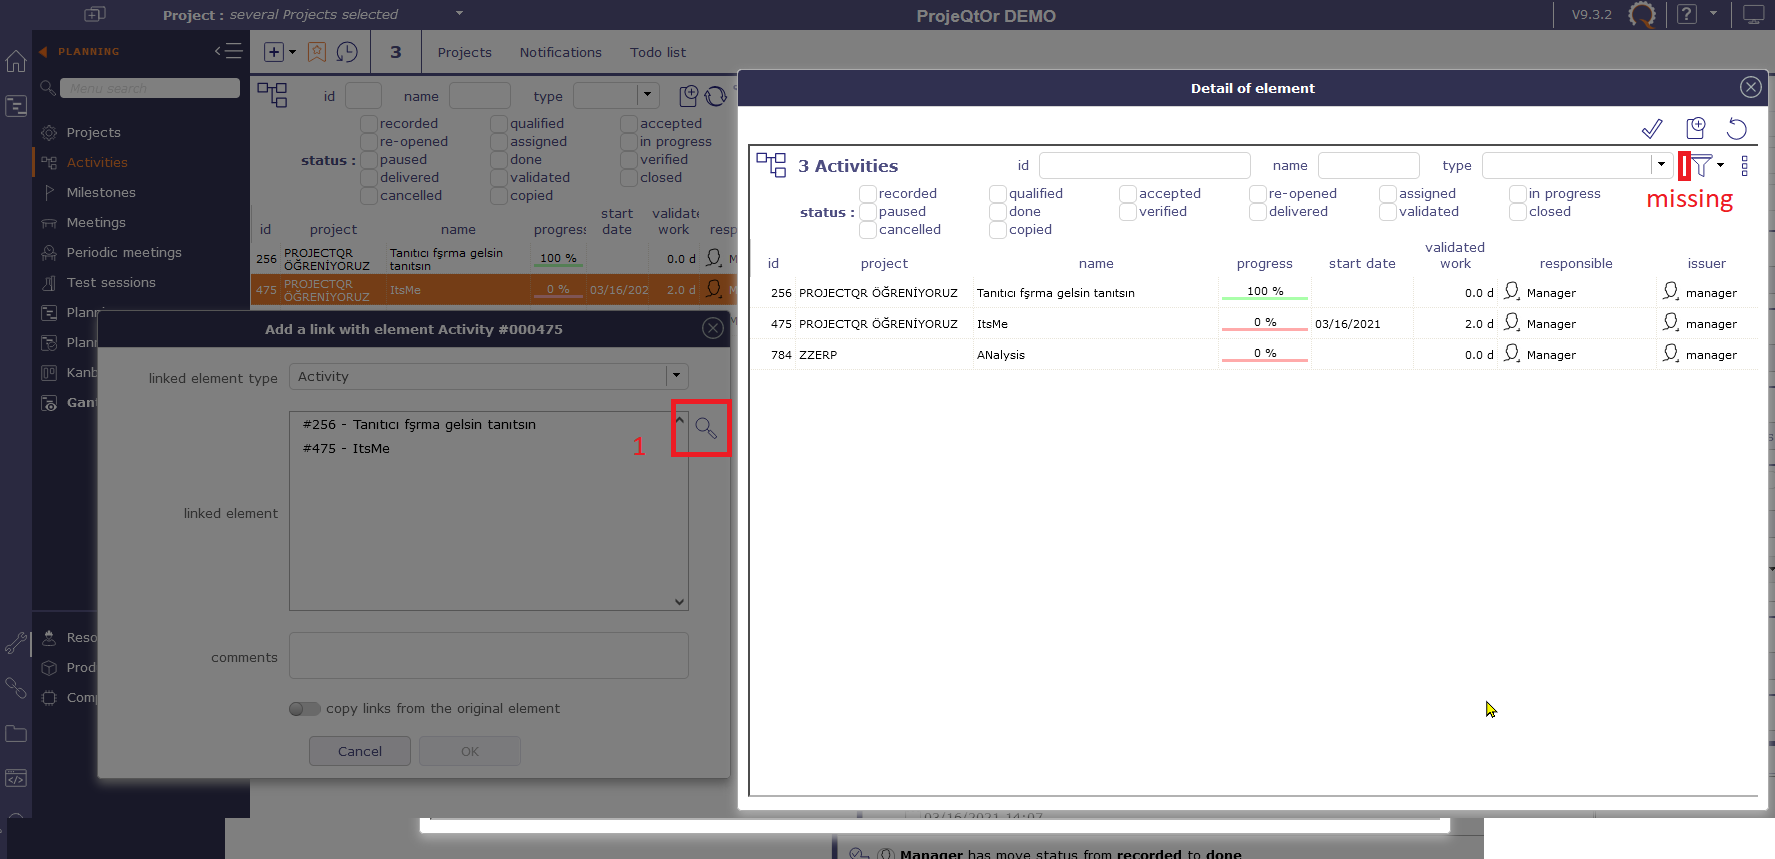Click the help question mark icon
1775x859 pixels.
[1687, 15]
